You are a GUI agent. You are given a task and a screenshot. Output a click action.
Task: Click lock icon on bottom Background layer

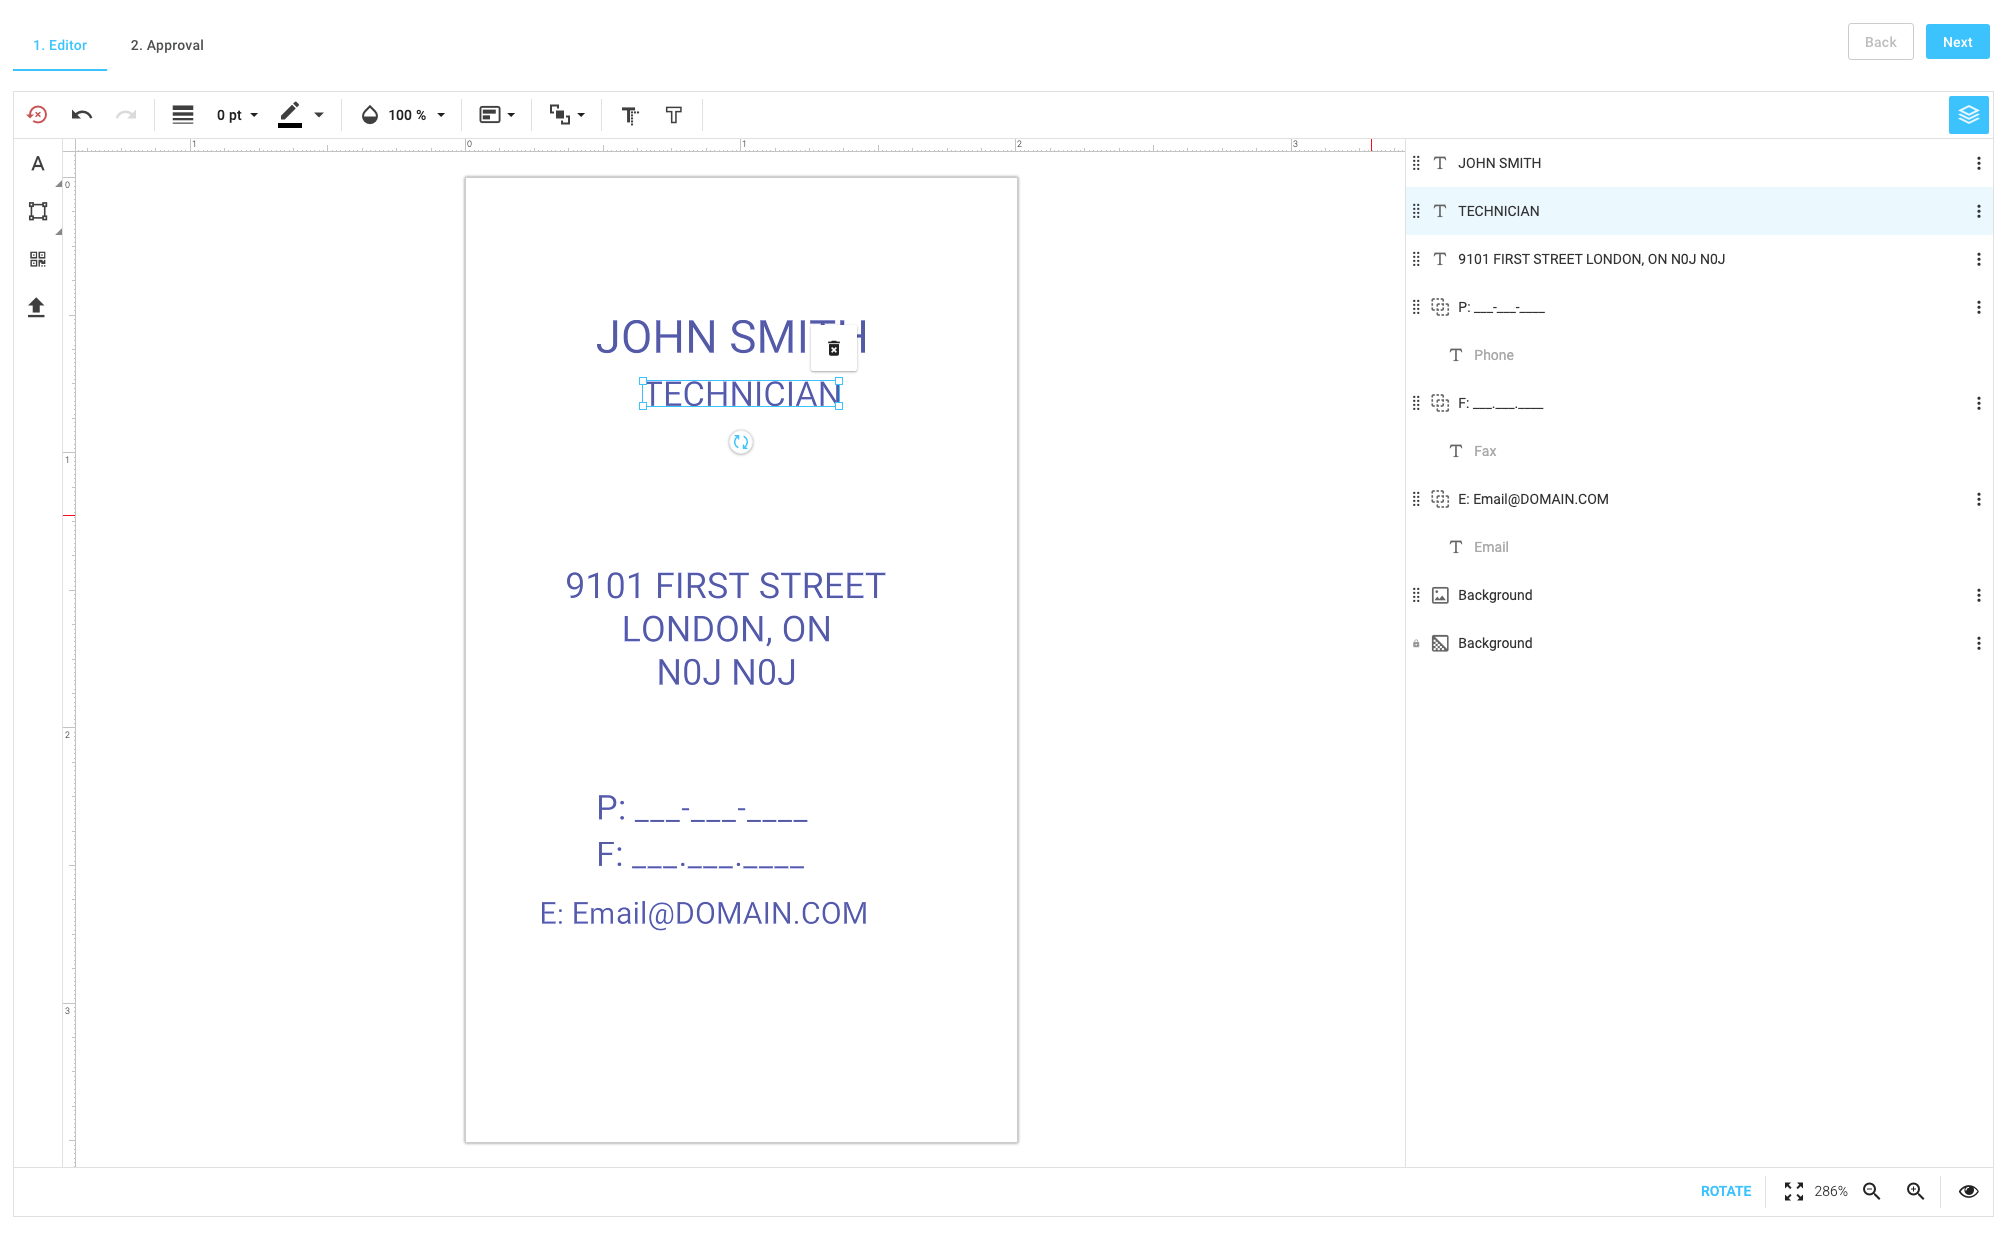[1416, 643]
